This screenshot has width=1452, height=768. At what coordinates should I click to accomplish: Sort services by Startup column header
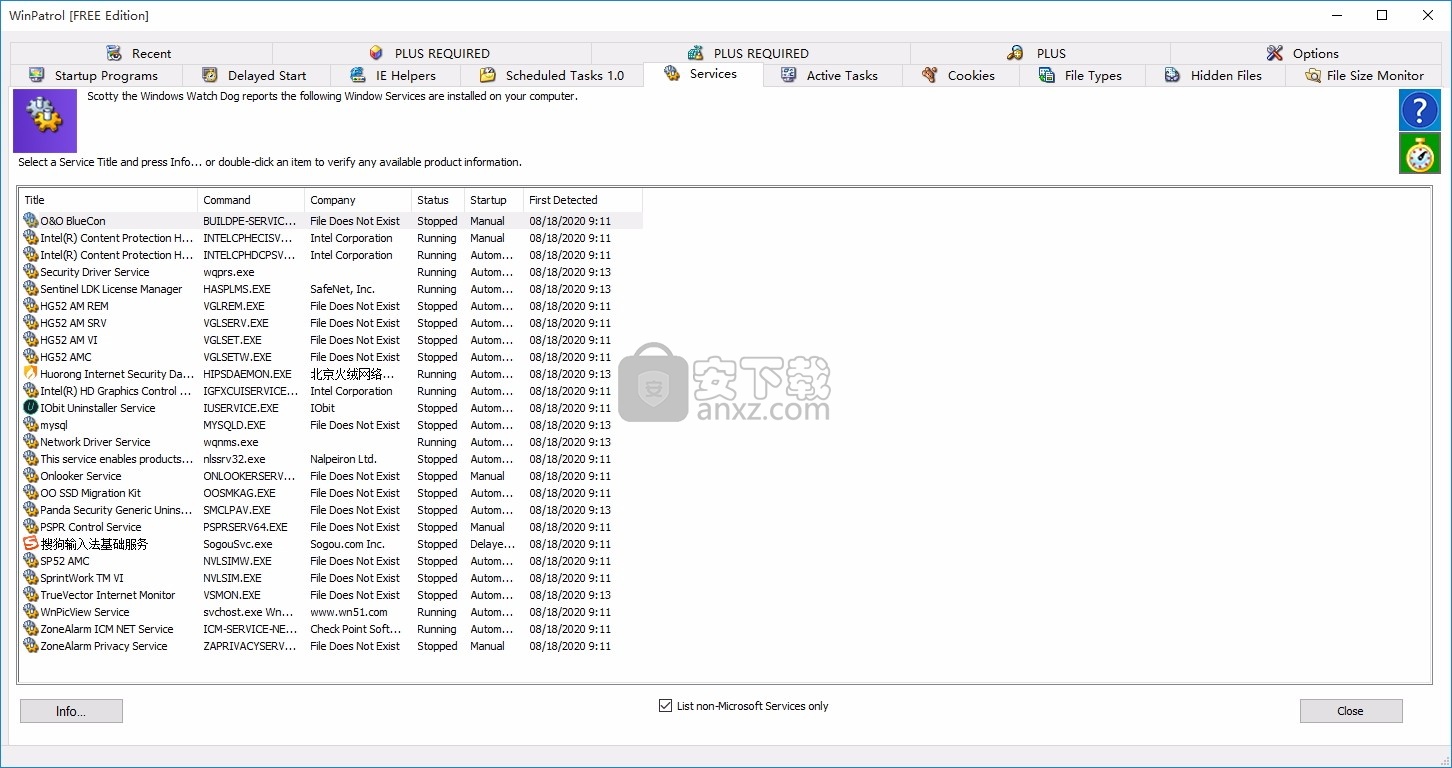[494, 200]
